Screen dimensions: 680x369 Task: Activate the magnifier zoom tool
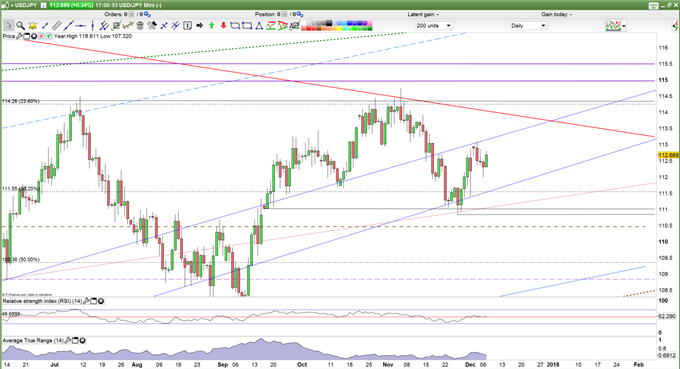(x=20, y=26)
